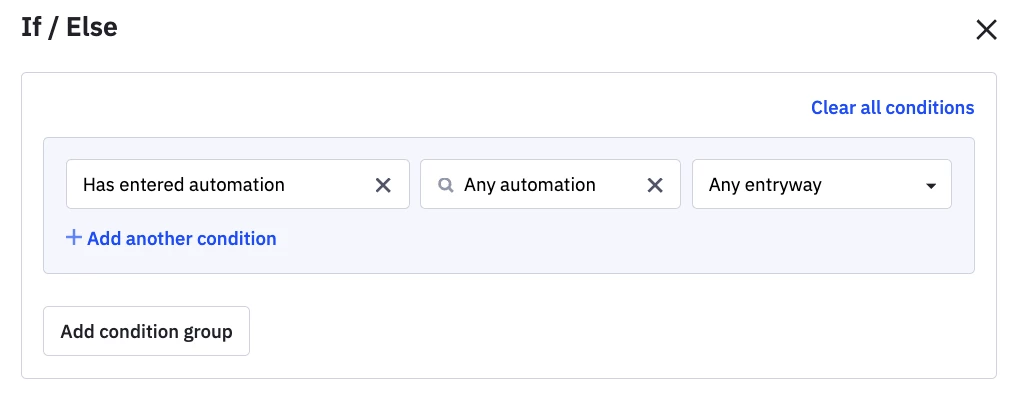
Task: Click the magnifier icon in automation field
Action: 446,185
